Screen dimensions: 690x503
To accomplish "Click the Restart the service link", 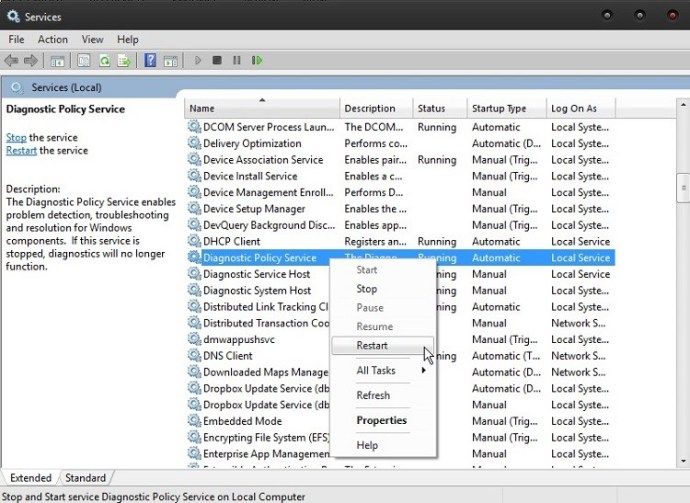I will 22,151.
